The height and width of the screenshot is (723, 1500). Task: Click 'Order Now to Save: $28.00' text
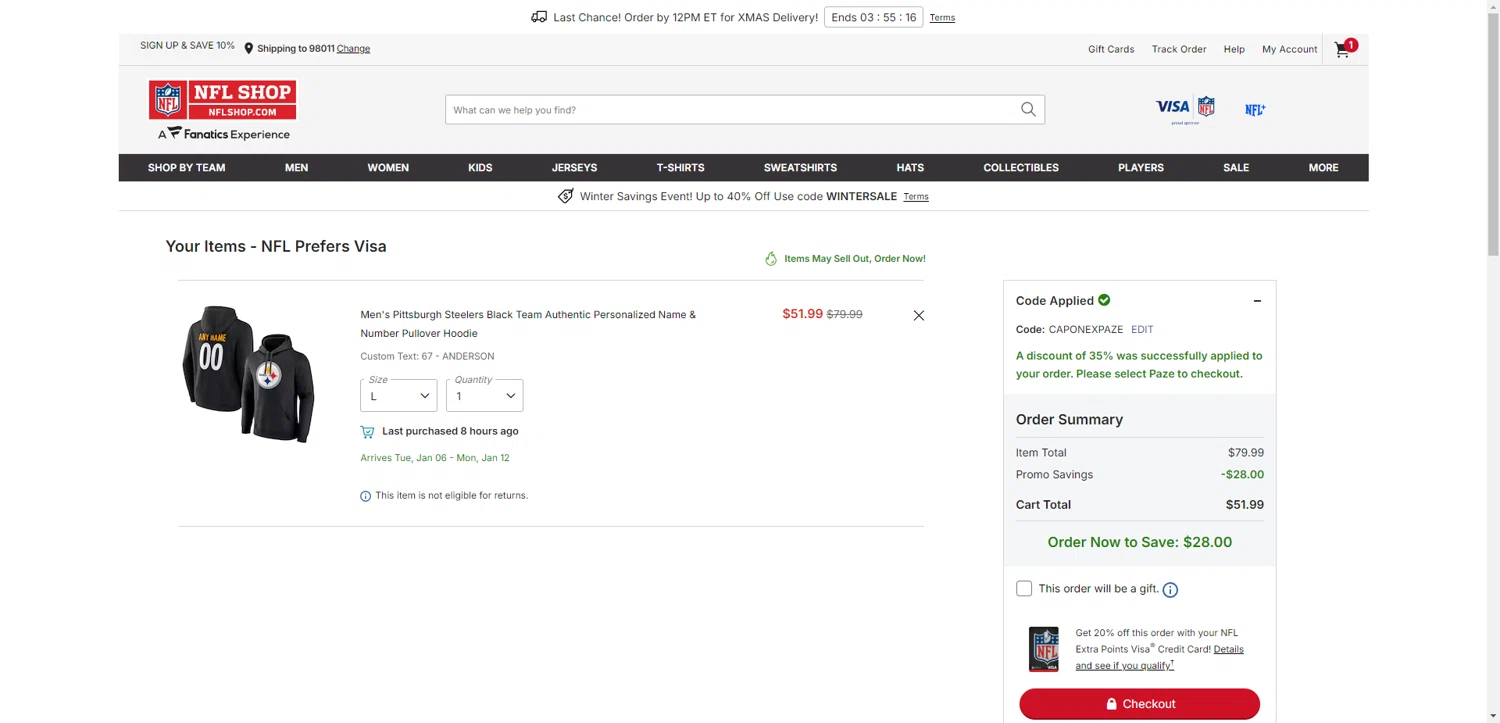(x=1139, y=542)
